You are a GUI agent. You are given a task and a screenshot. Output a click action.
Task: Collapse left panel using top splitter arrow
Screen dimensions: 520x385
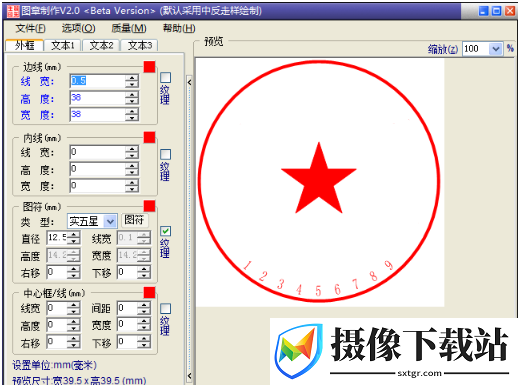(189, 82)
